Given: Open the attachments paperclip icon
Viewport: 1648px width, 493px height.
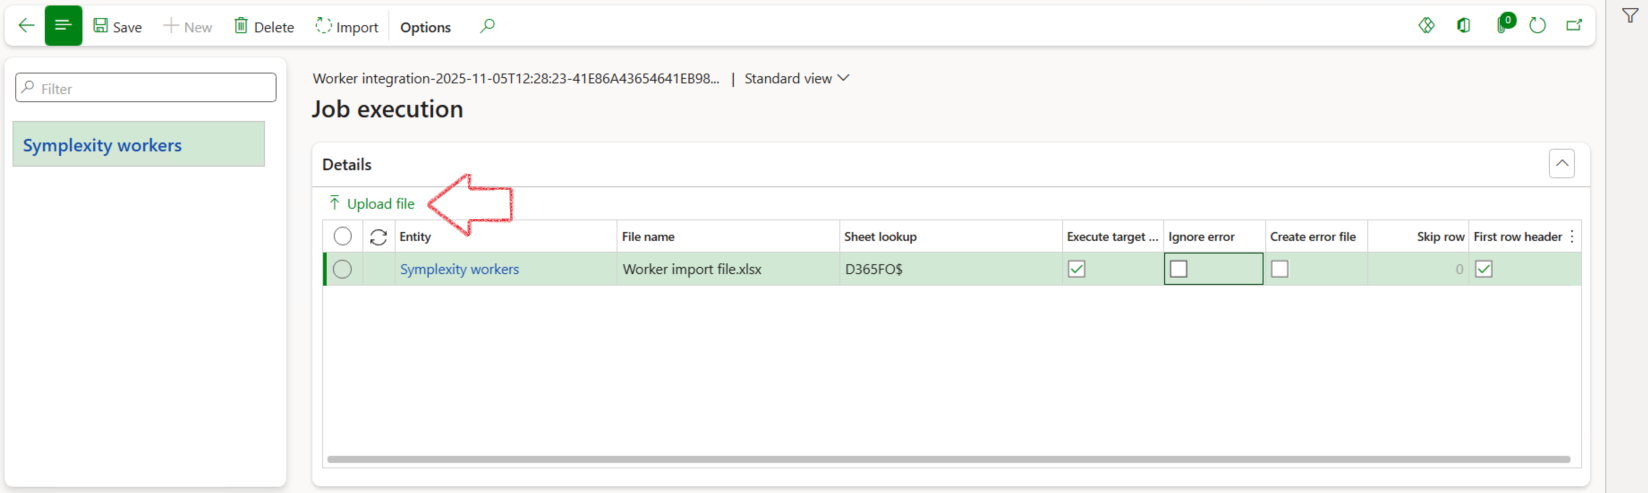Looking at the screenshot, I should (x=1503, y=26).
